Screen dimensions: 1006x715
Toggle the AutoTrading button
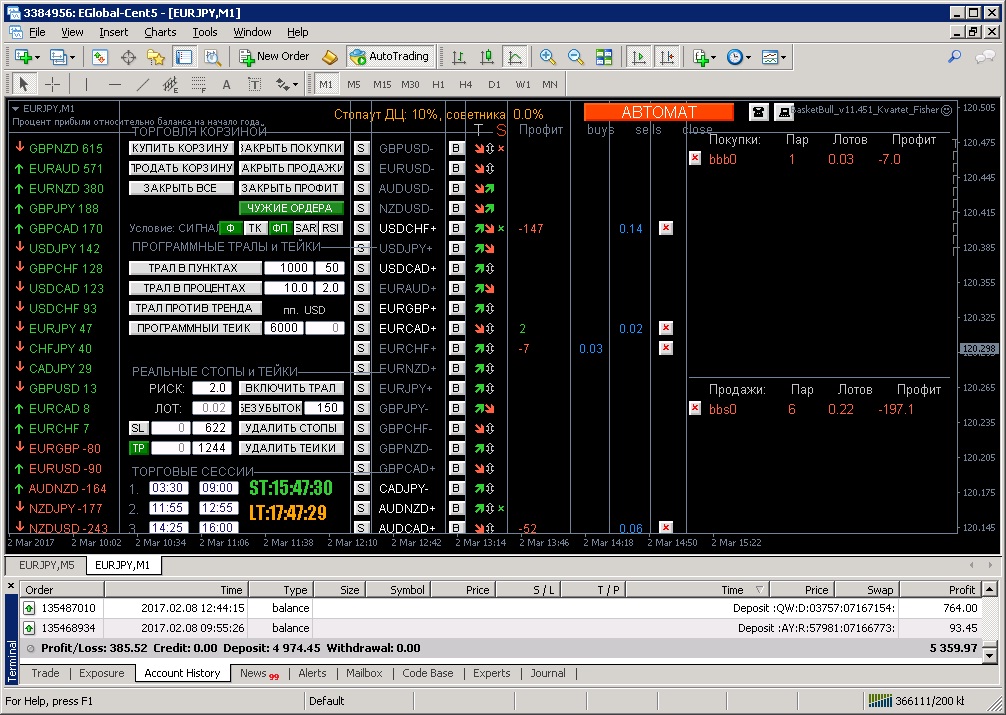click(x=389, y=57)
